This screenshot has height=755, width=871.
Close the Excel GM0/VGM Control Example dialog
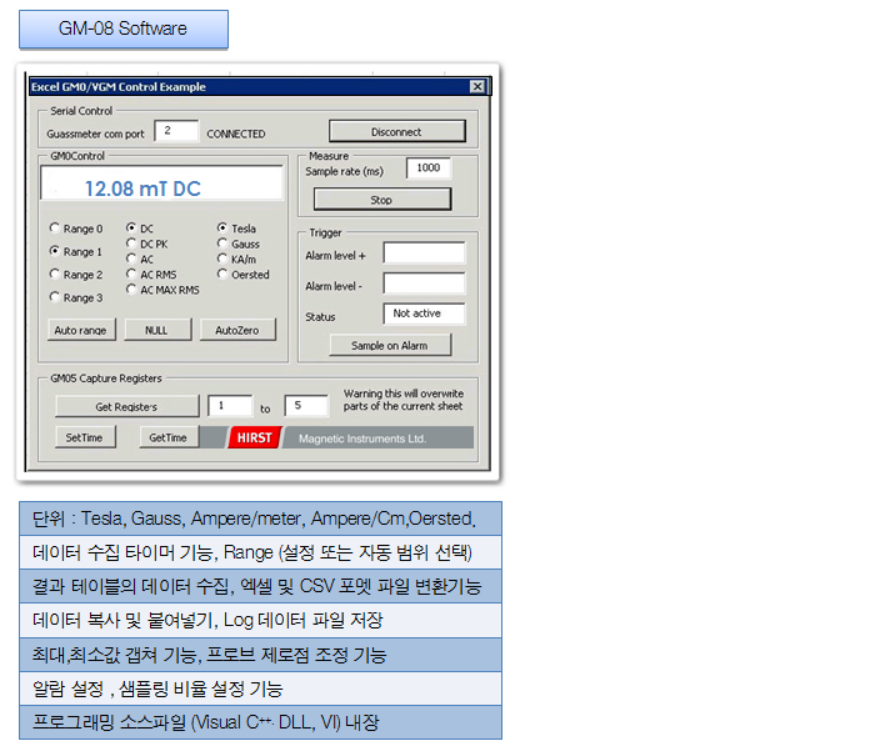click(x=477, y=87)
